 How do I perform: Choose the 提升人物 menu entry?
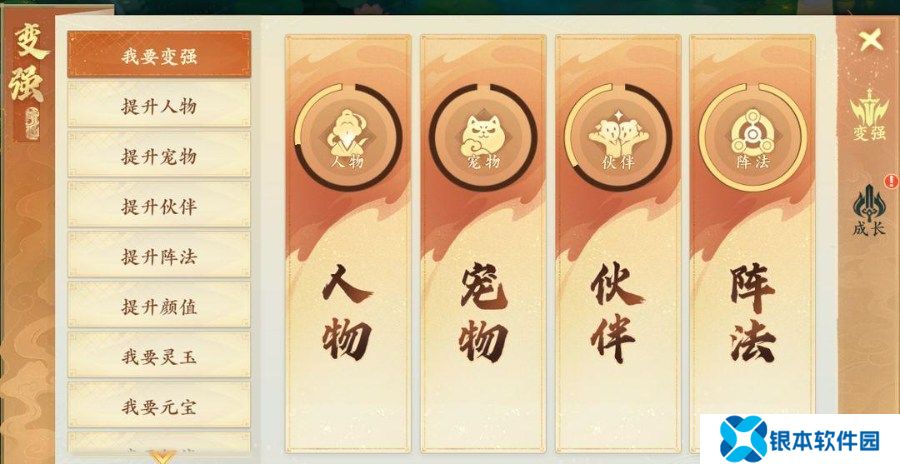(159, 105)
